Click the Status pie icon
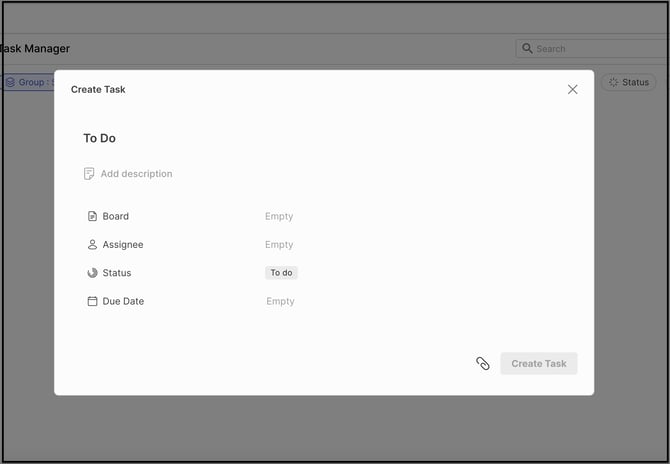The image size is (670, 464). click(x=92, y=273)
